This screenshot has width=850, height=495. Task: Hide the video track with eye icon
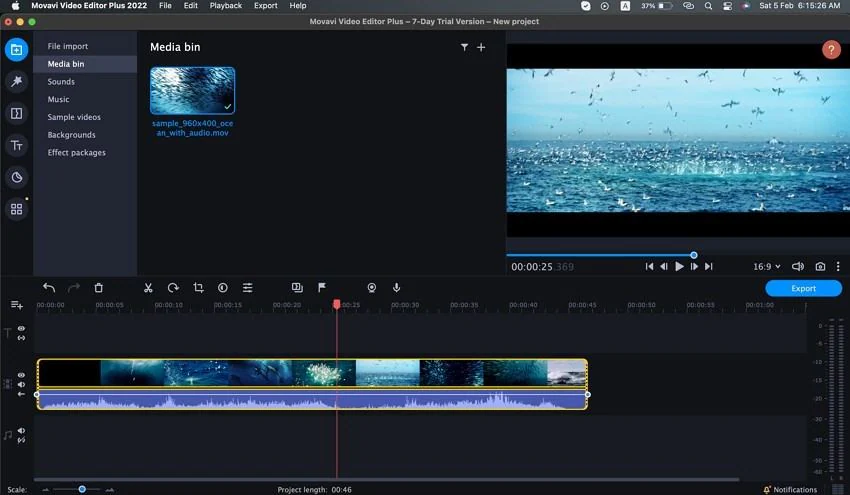click(x=21, y=375)
